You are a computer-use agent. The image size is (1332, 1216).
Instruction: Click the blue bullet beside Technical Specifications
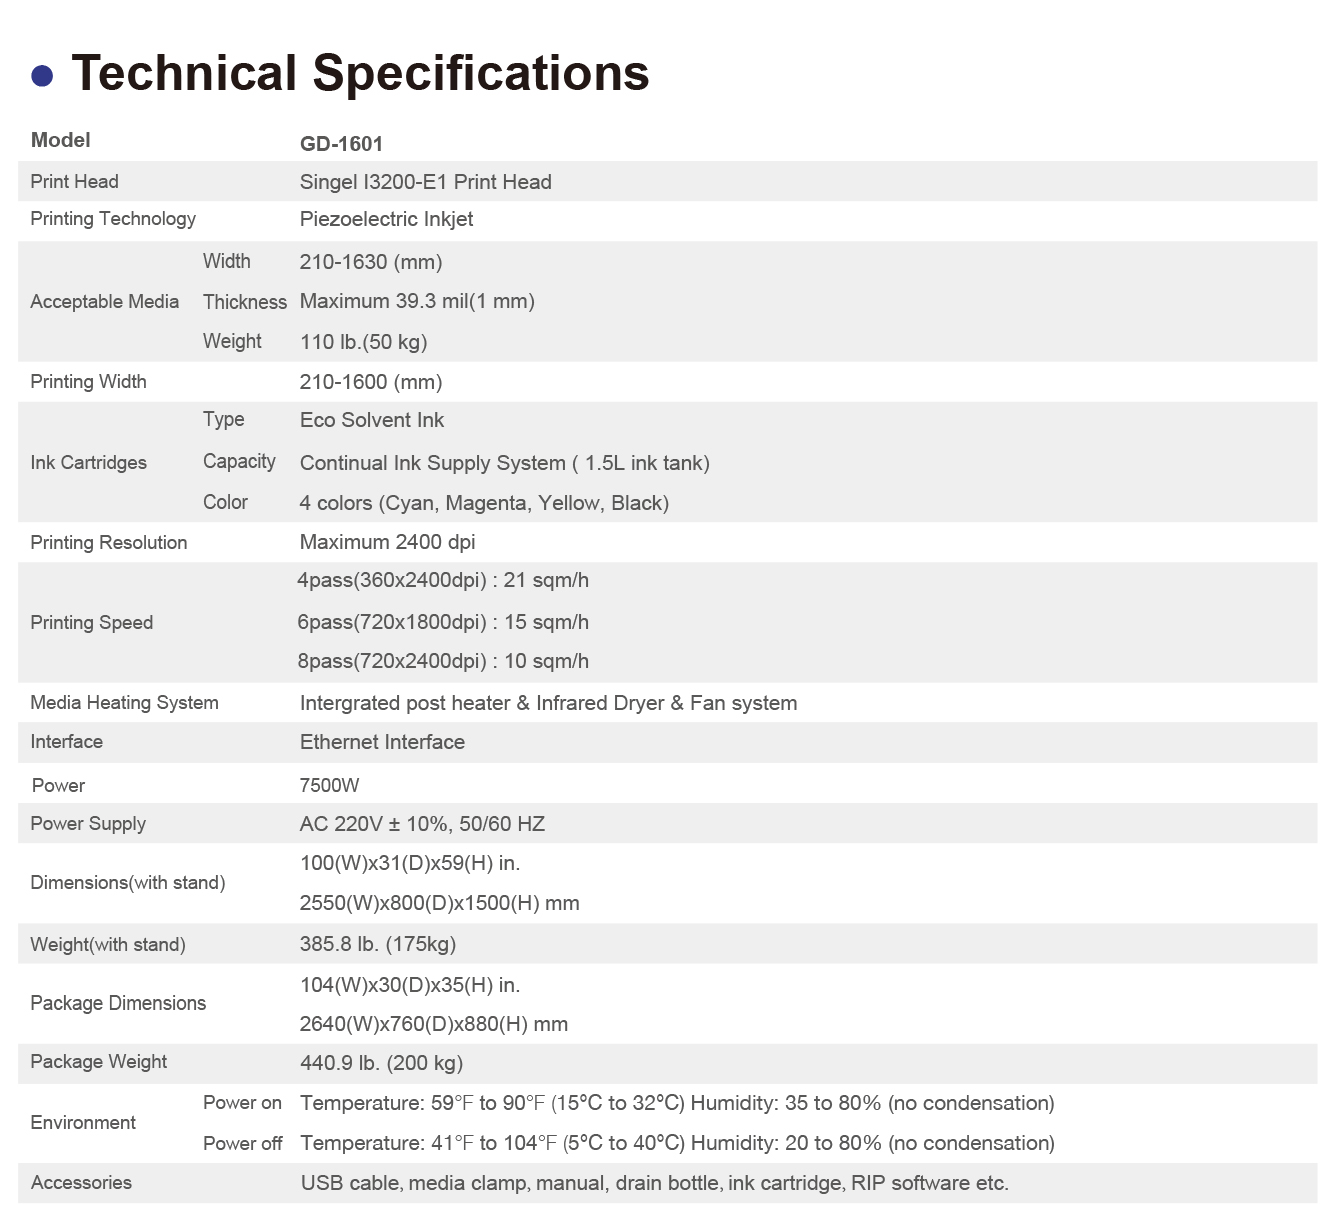pyautogui.click(x=42, y=76)
